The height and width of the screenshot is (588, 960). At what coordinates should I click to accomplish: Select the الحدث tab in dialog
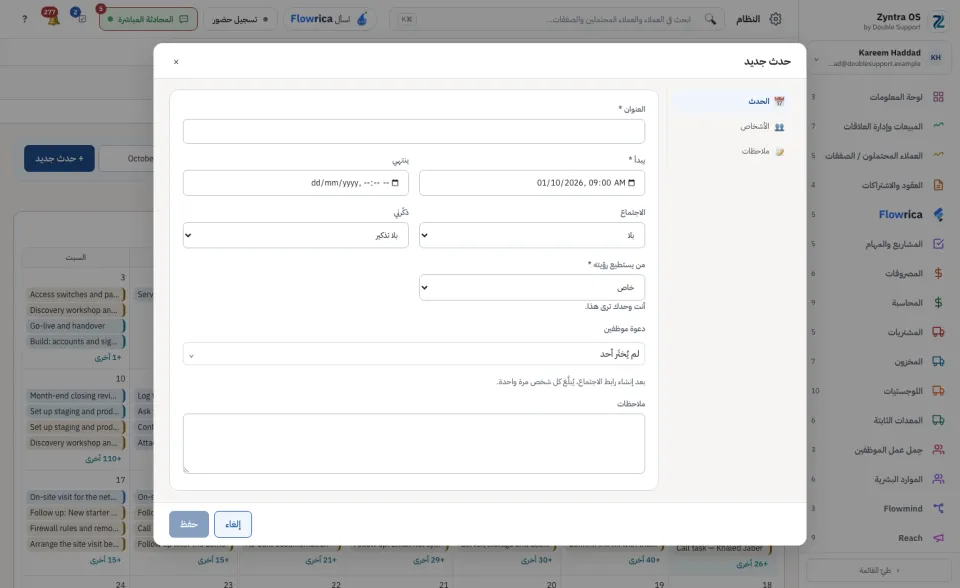point(729,101)
